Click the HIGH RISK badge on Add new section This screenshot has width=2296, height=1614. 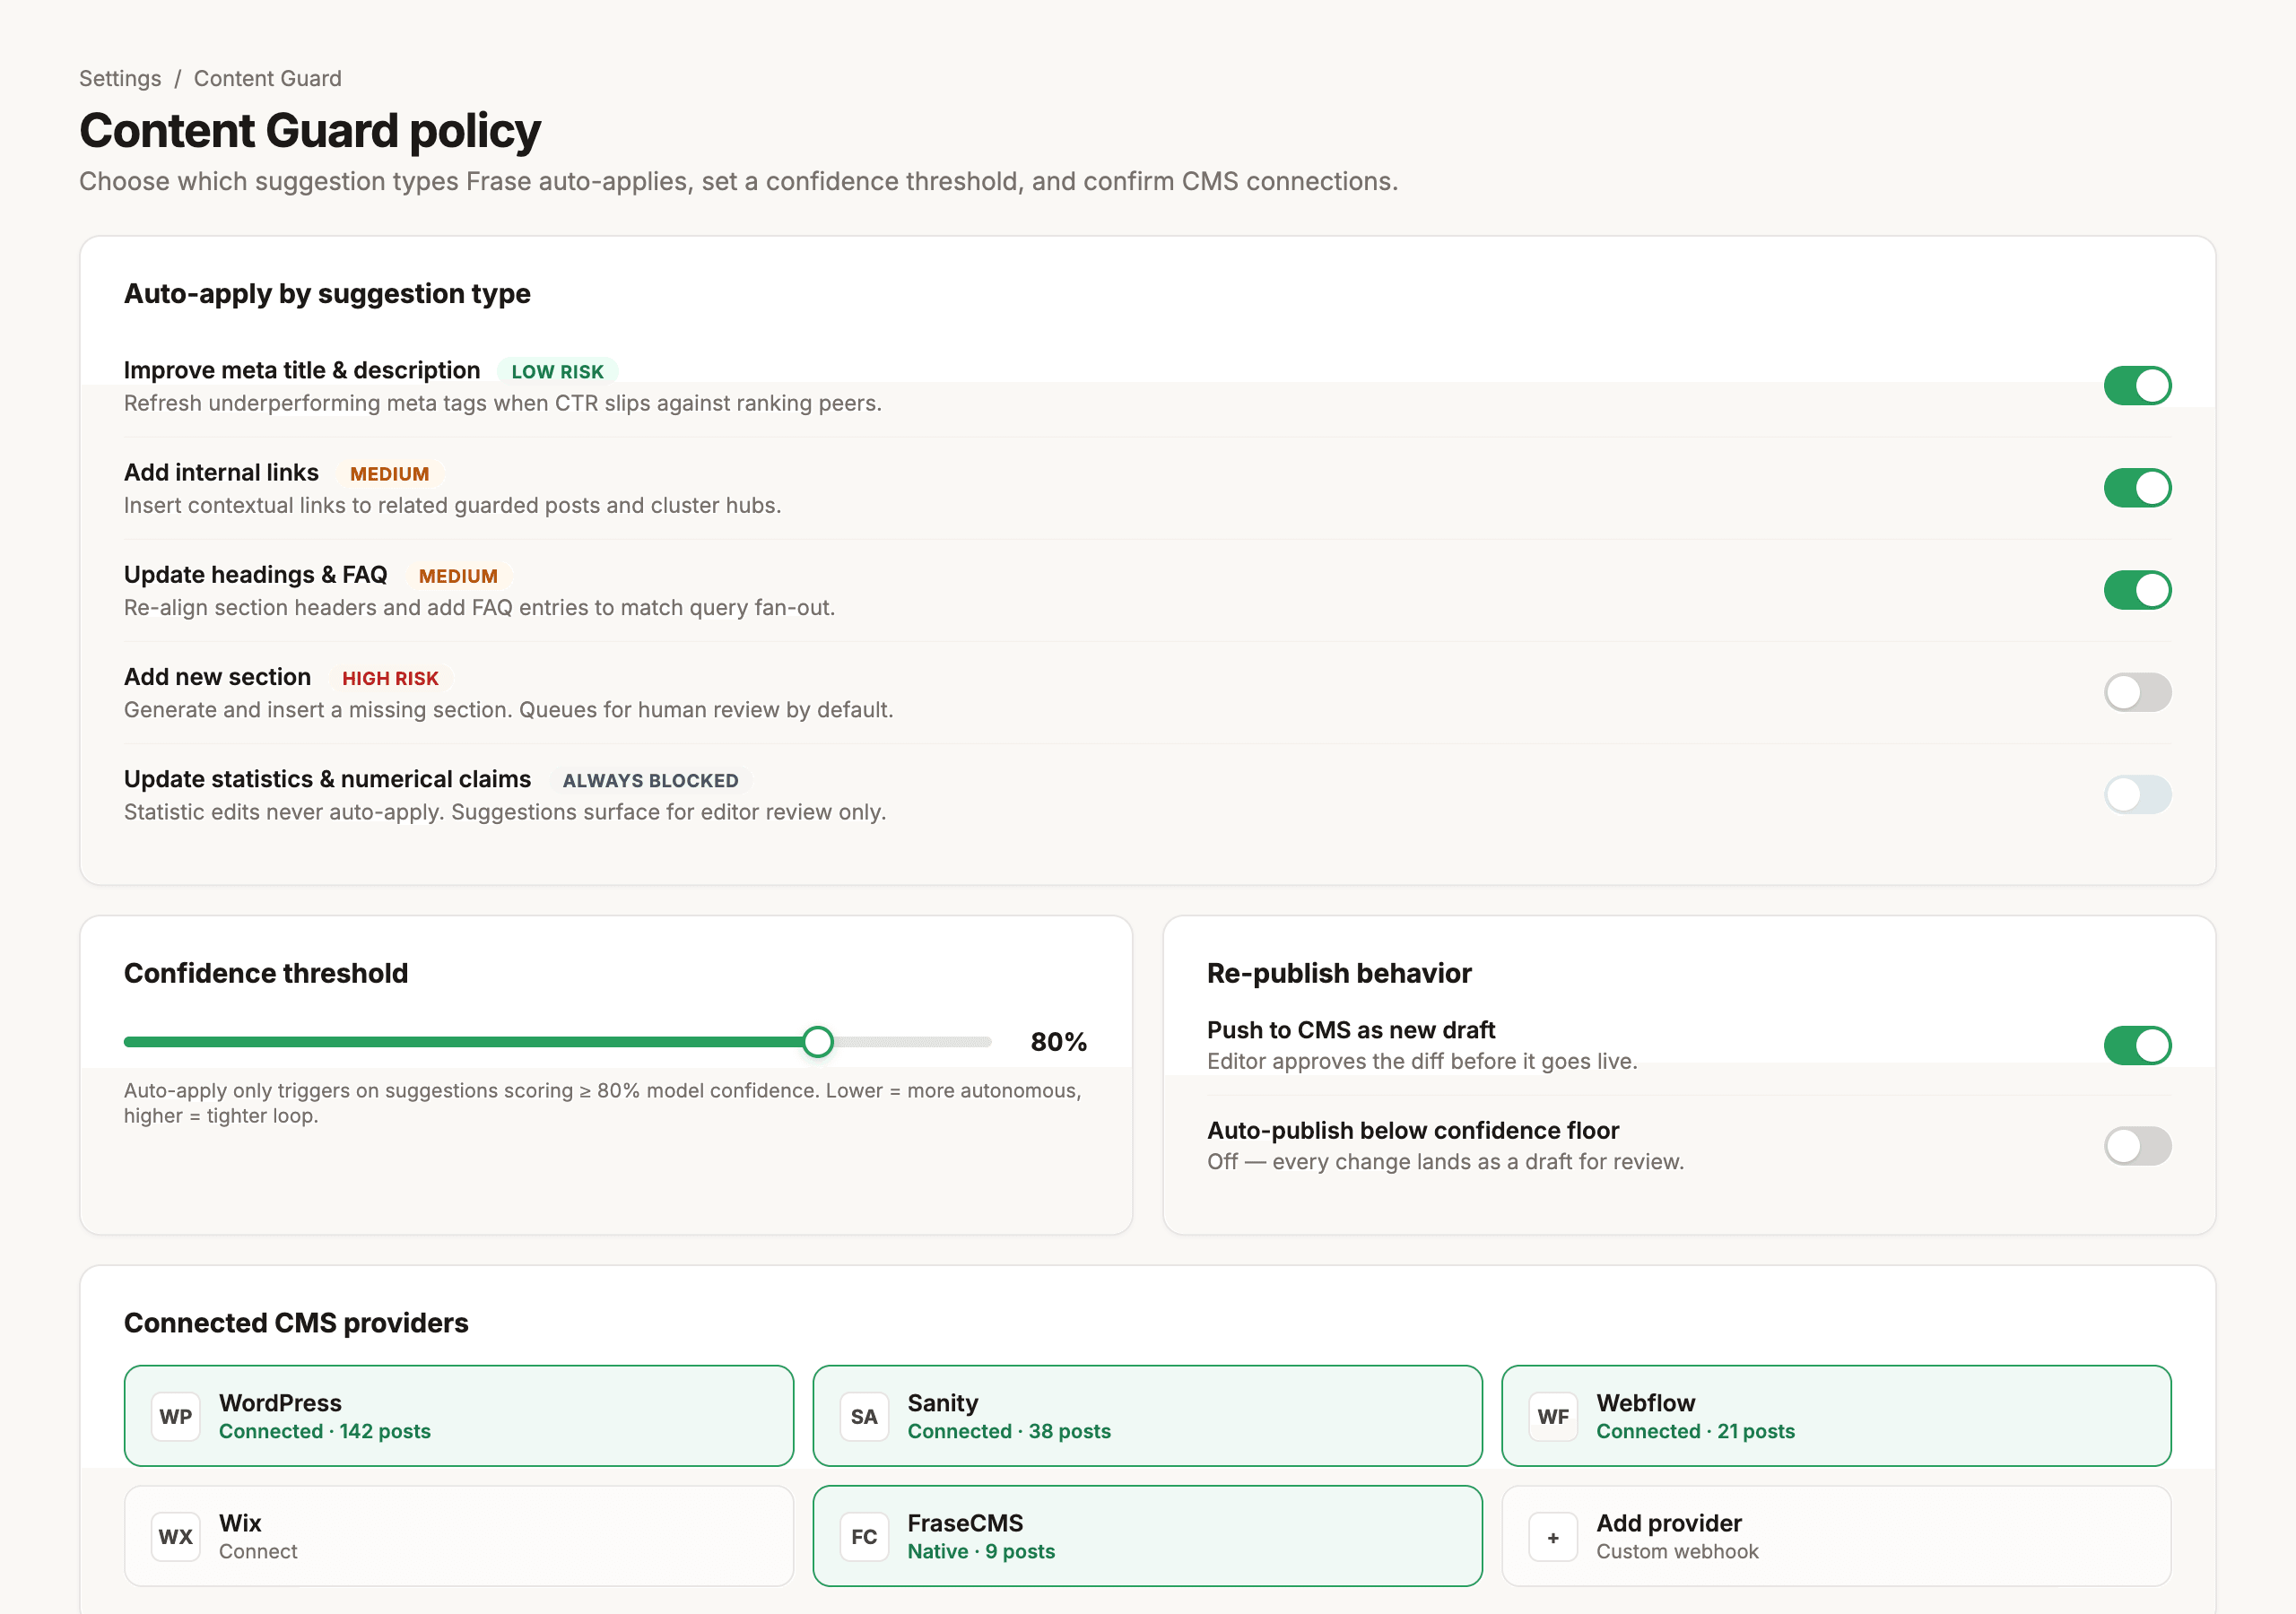pos(390,678)
